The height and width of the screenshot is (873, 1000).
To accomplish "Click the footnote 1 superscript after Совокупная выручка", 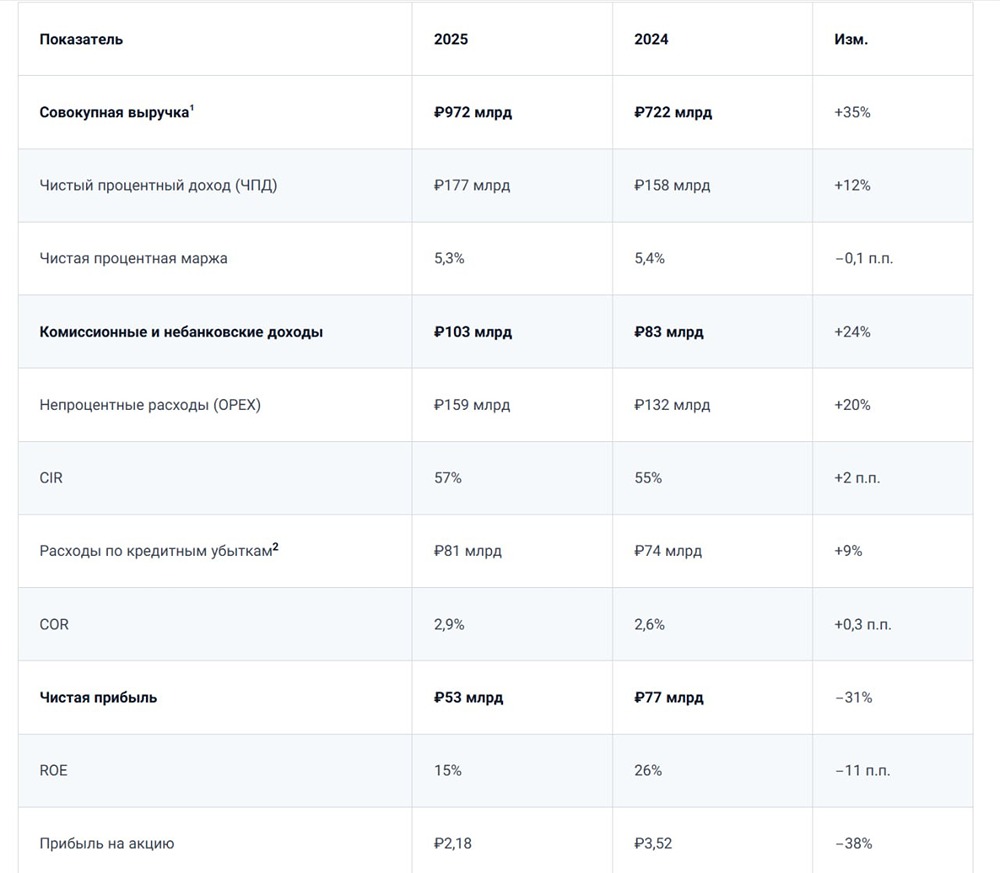I will (192, 108).
